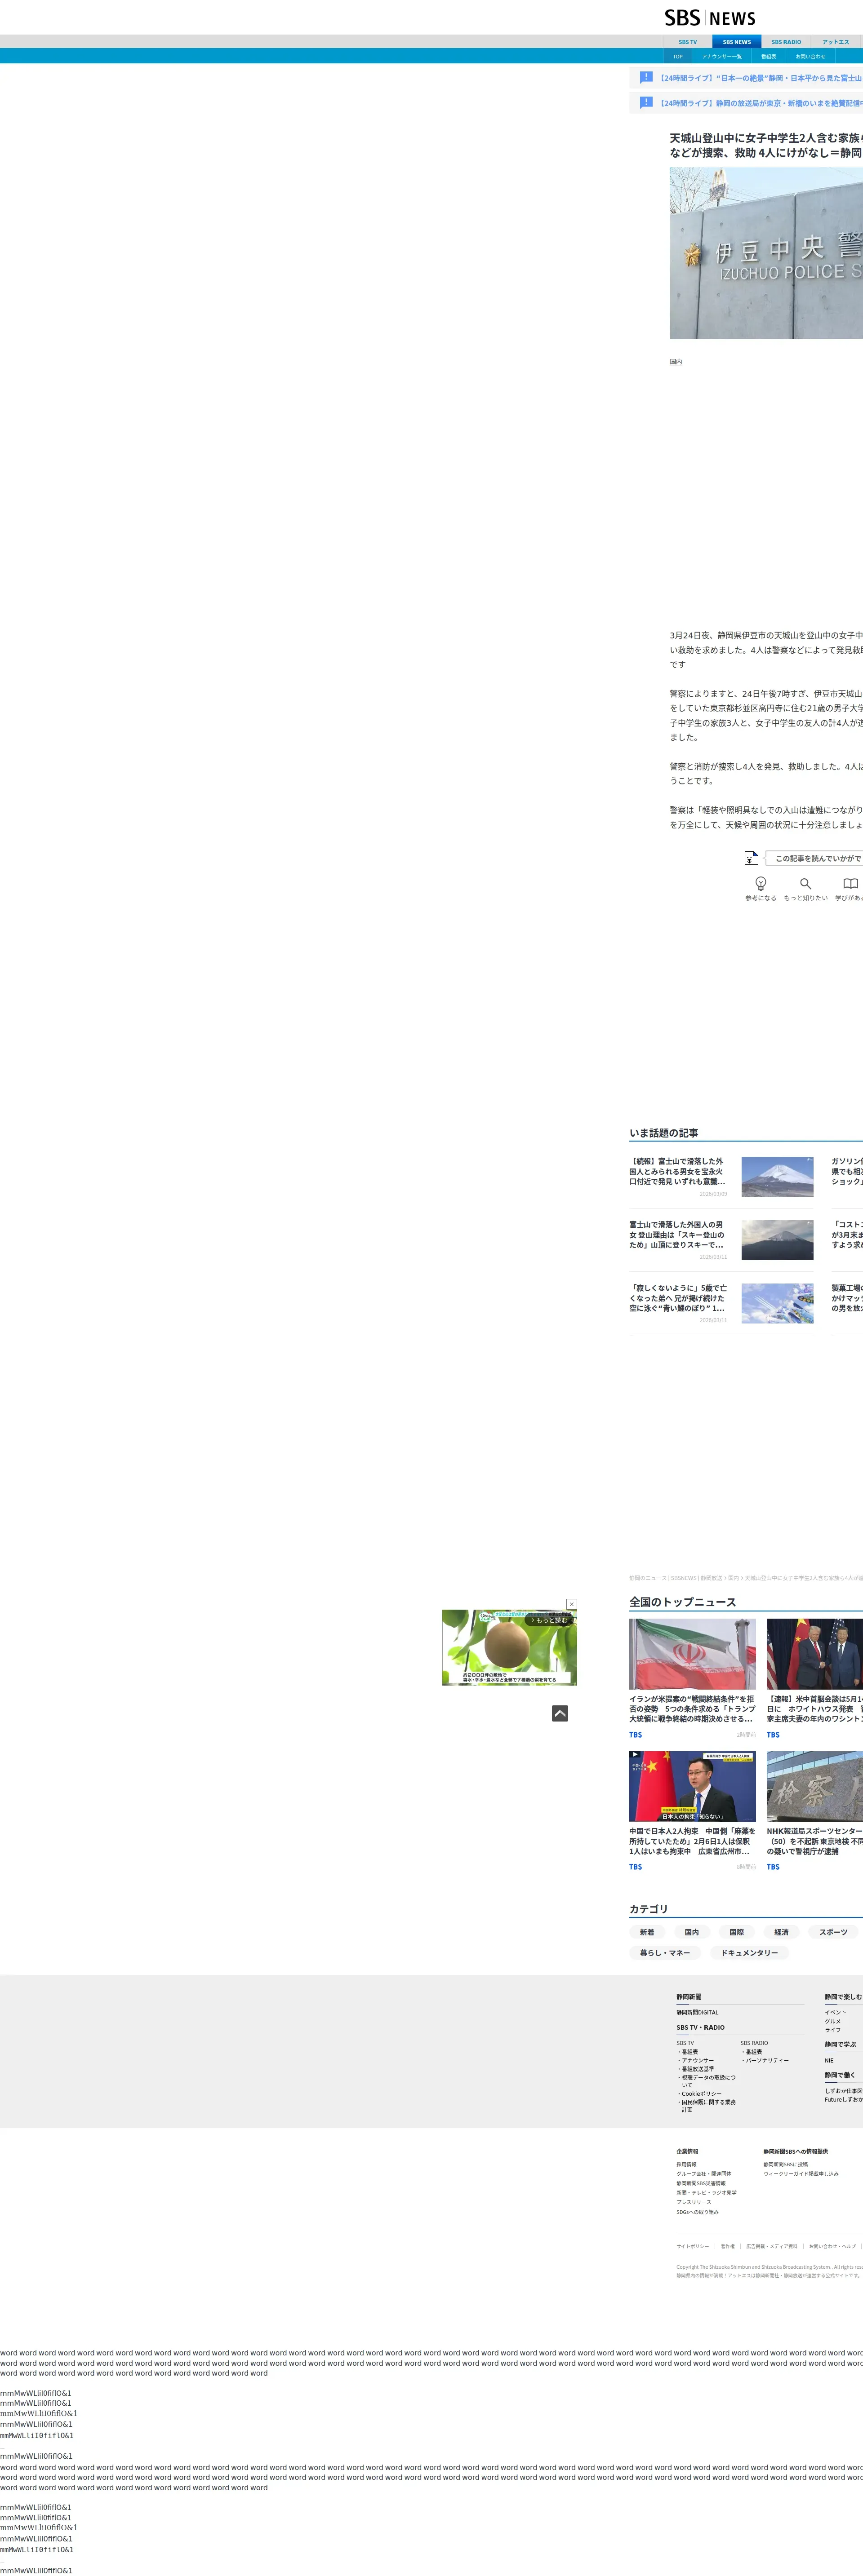Viewport: 863px width, 2576px height.
Task: Click the document mascot icon beside the survey bubble
Action: (751, 858)
